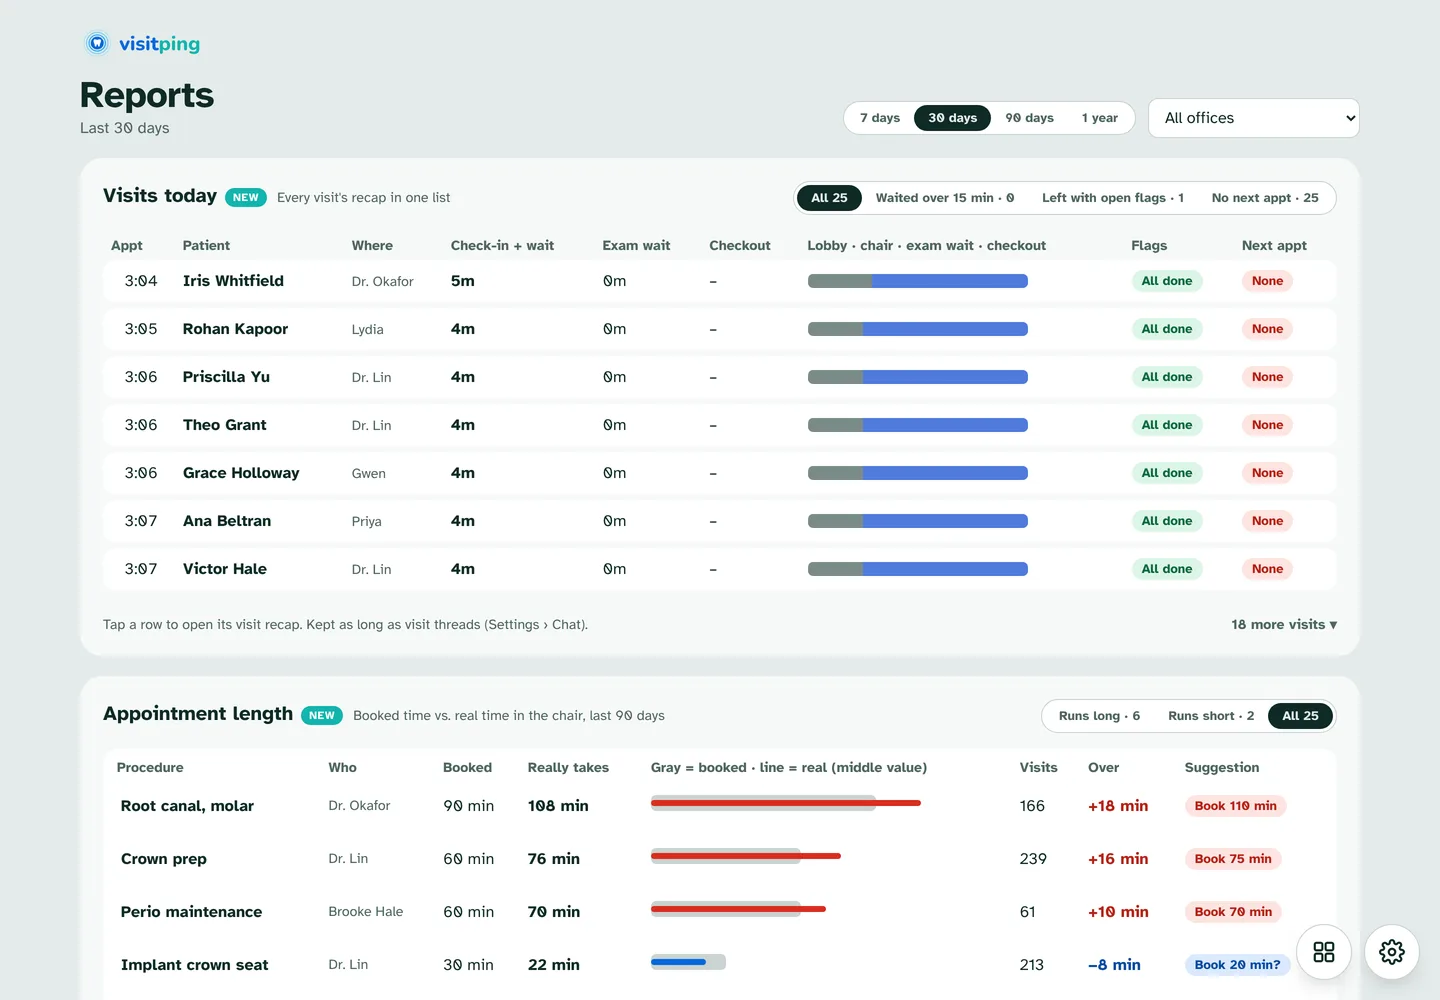Select the 90 days range
The width and height of the screenshot is (1440, 1000).
tap(1029, 118)
